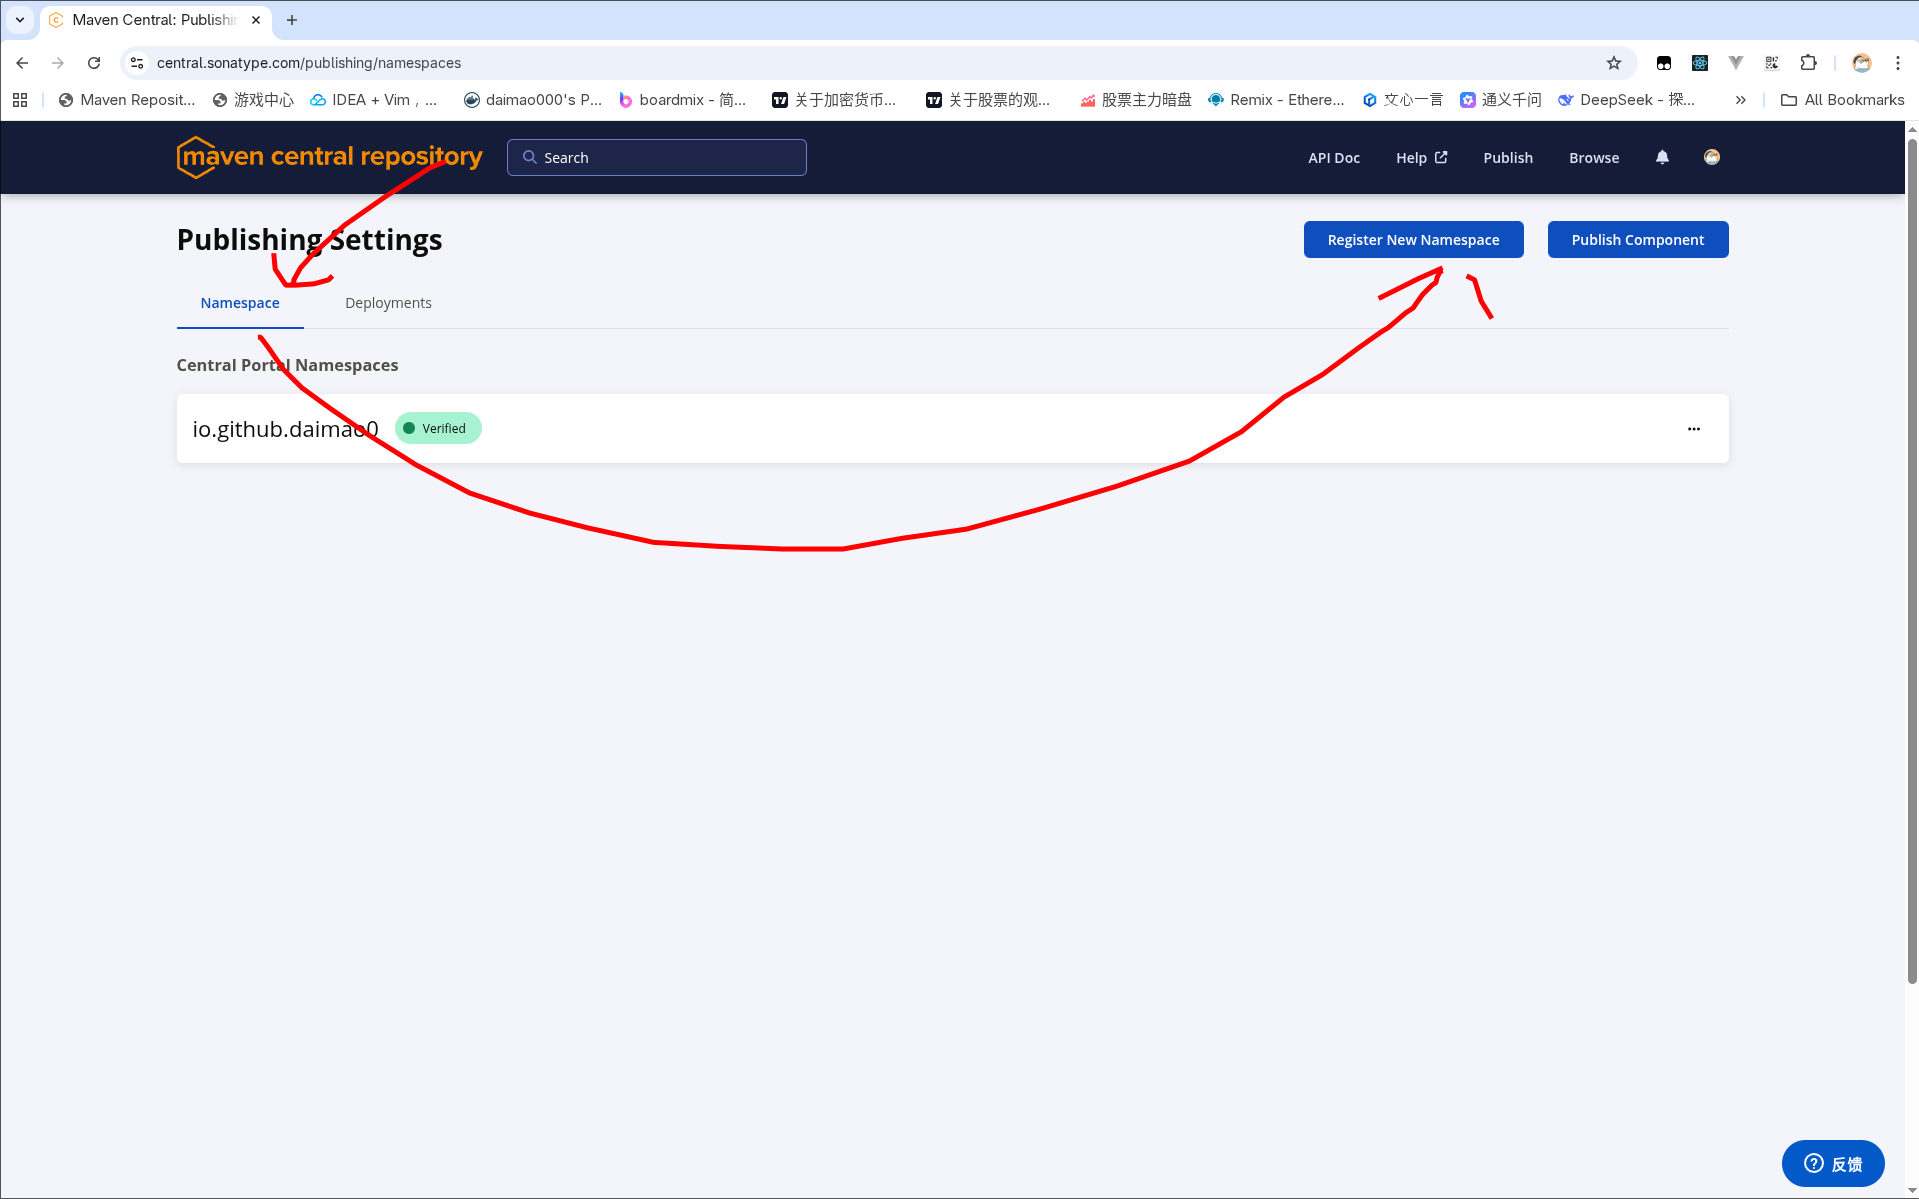Click the QR code extension icon
Screen dimensions: 1919x1199
pos(1772,63)
